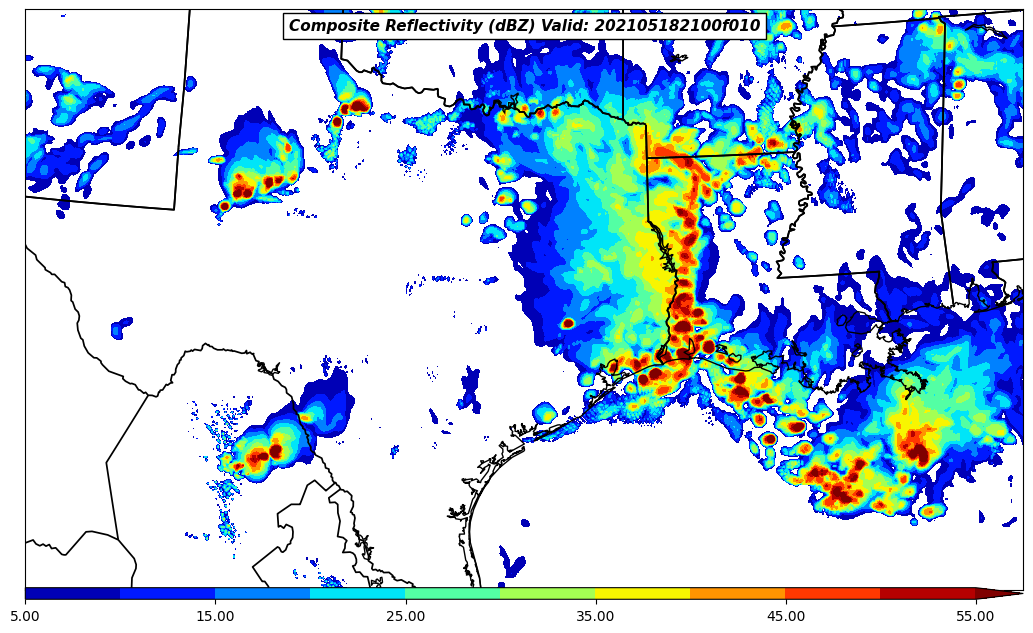Select the 25.00 colorbar tick label
Screen dimensions: 1033x633
pyautogui.click(x=405, y=616)
